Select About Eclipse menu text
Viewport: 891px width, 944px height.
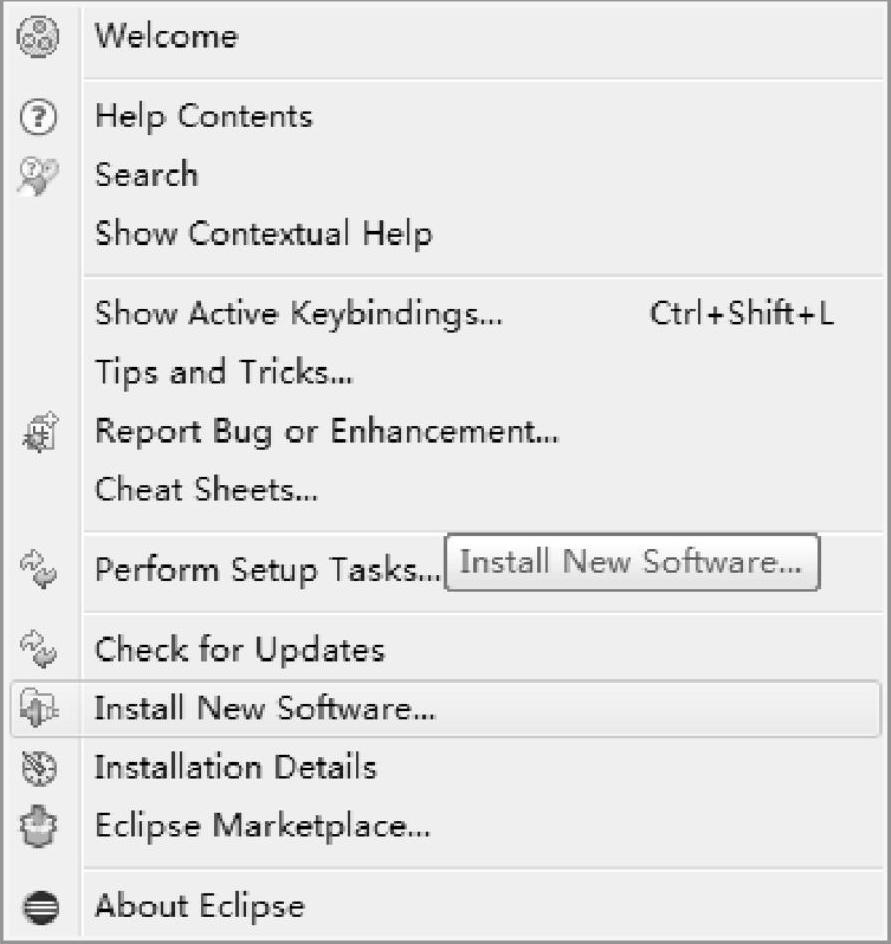[x=200, y=906]
